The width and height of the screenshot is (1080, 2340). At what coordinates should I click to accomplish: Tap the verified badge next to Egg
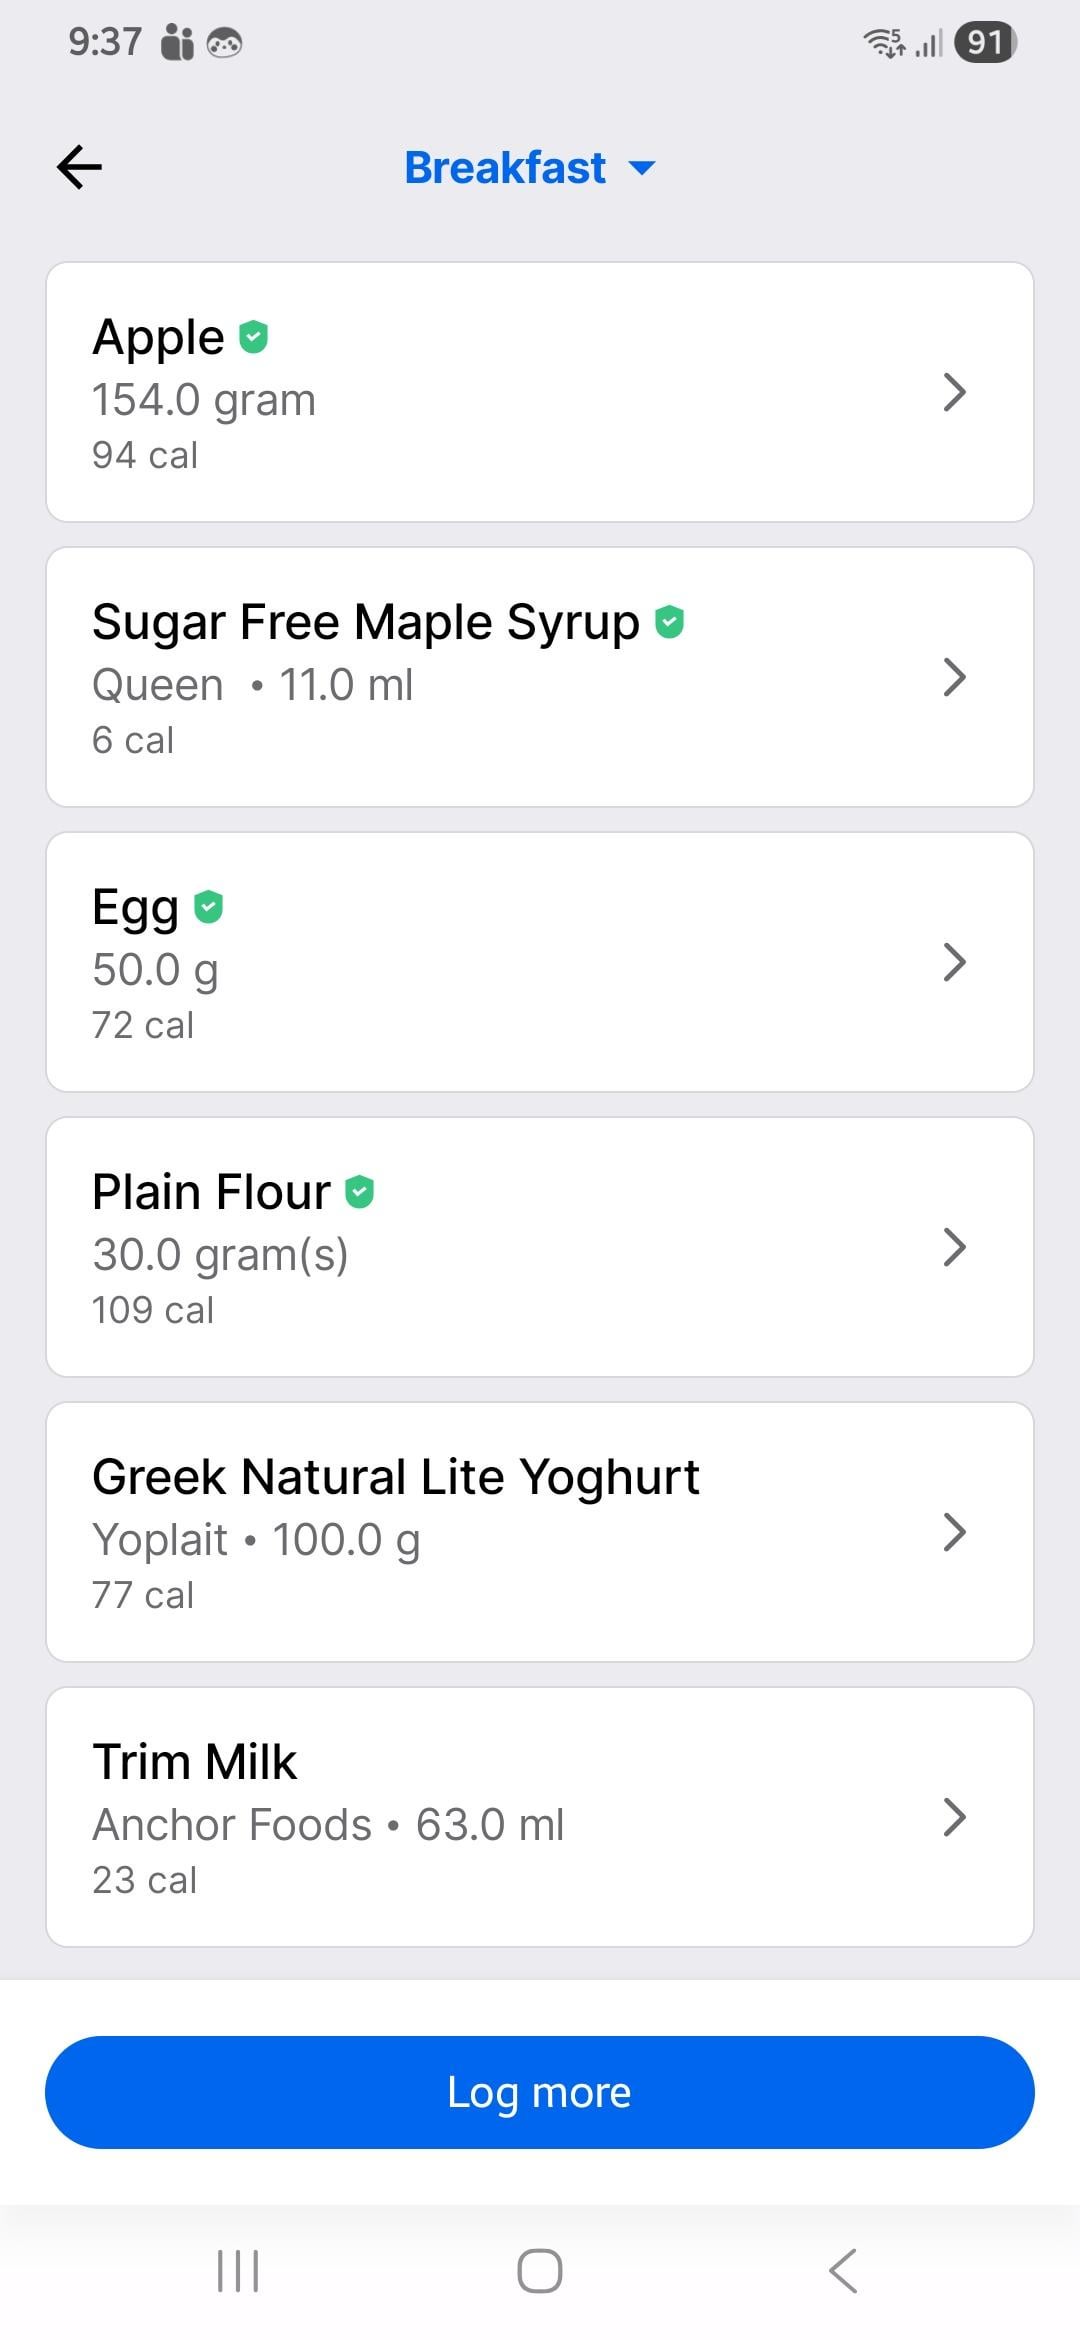click(208, 907)
